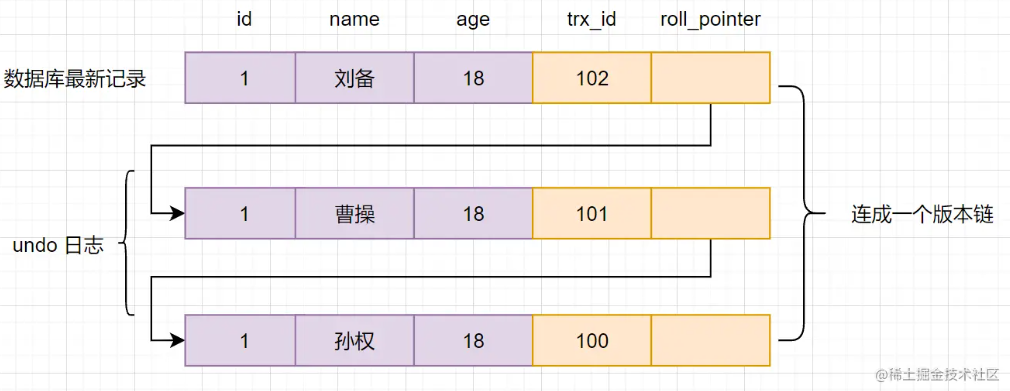Select the trx_id cell with 102
Image resolution: width=1010 pixels, height=391 pixels.
tap(592, 78)
